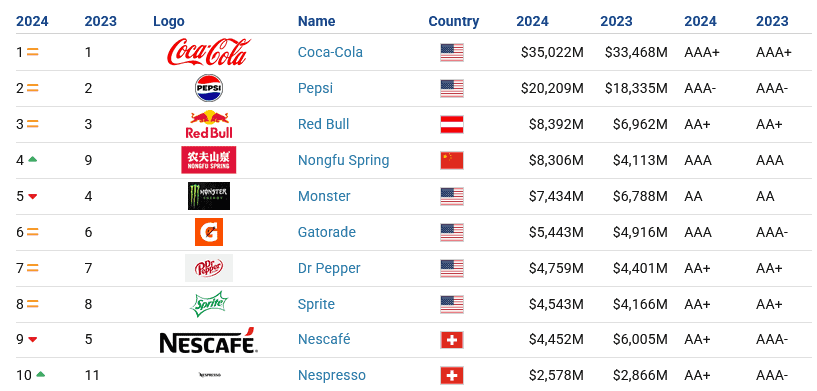Open the Nongfu Spring name link
Screen dimensions: 817x391
[343, 160]
